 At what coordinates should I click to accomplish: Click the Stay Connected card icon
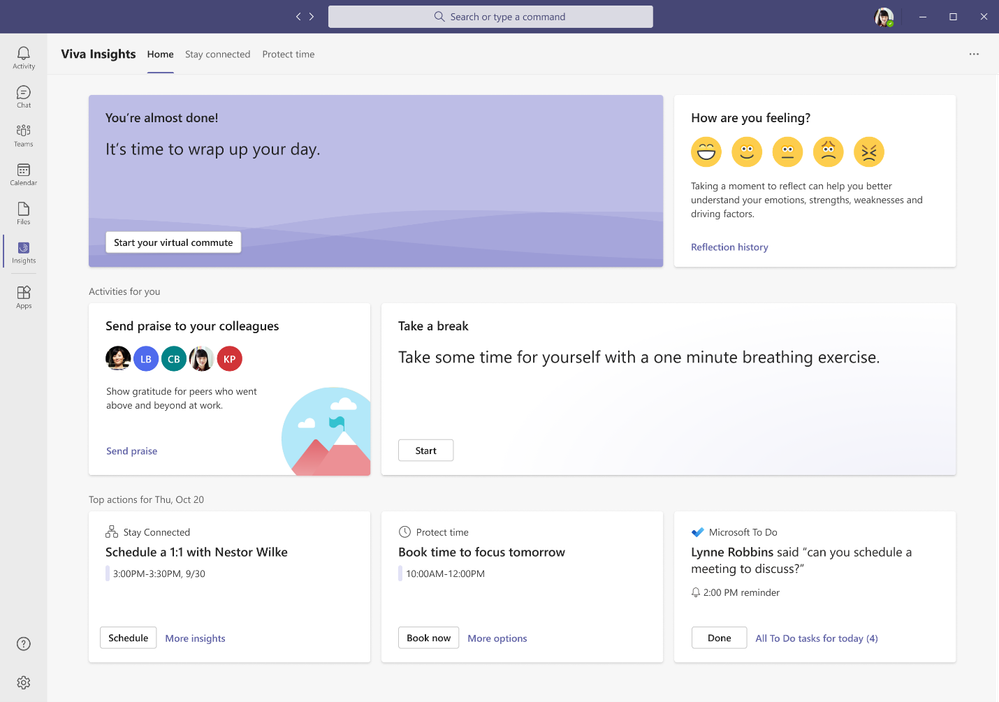pos(111,531)
